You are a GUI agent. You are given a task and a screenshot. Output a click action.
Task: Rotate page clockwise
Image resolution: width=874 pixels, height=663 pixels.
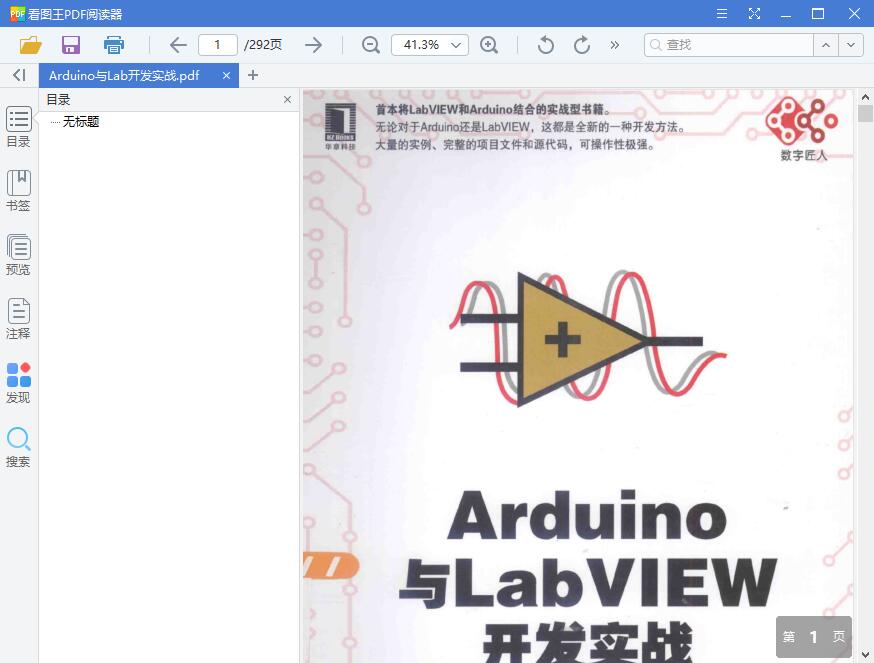click(x=582, y=45)
